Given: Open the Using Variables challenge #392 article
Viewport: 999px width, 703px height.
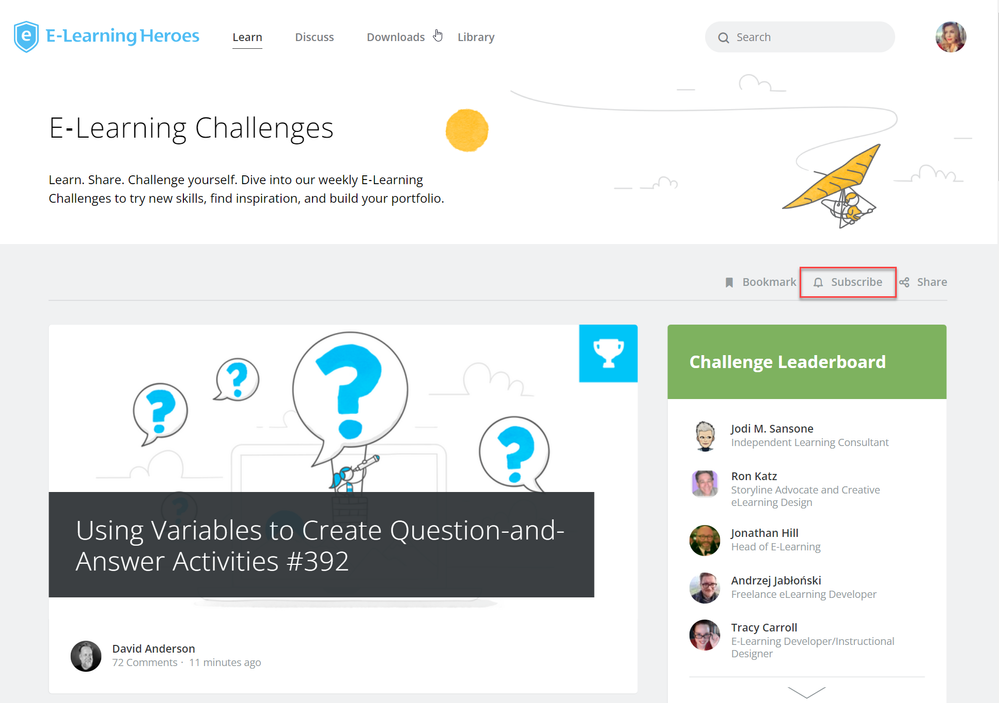Looking at the screenshot, I should point(320,545).
